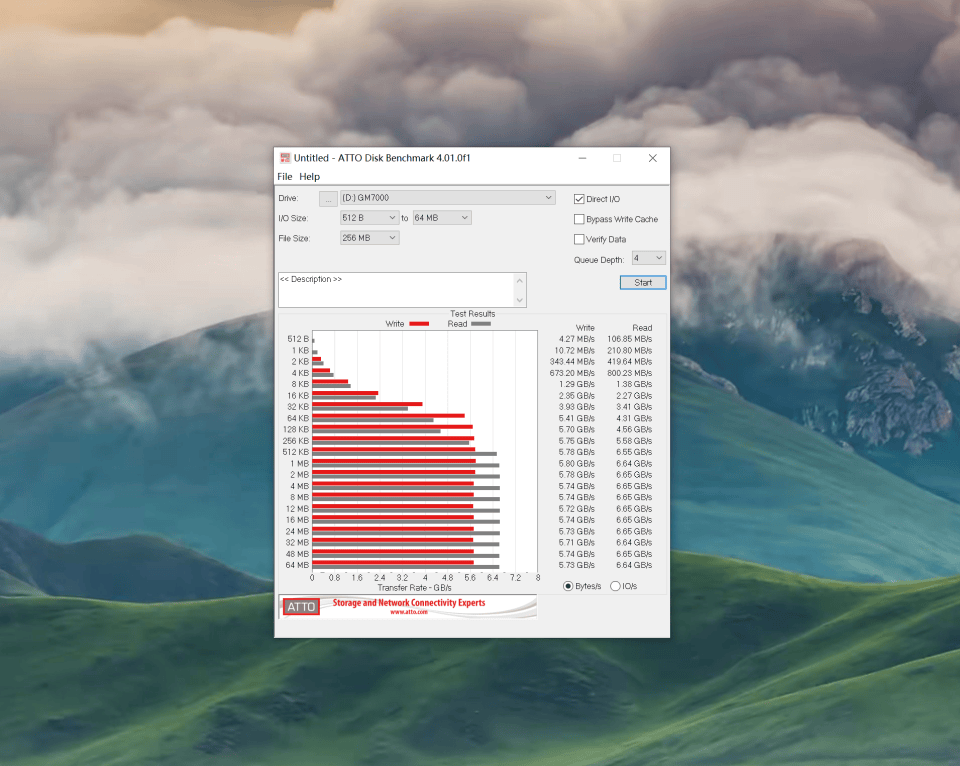Open the 64 MB I/O size dropdown
This screenshot has height=766, width=960.
click(x=441, y=217)
